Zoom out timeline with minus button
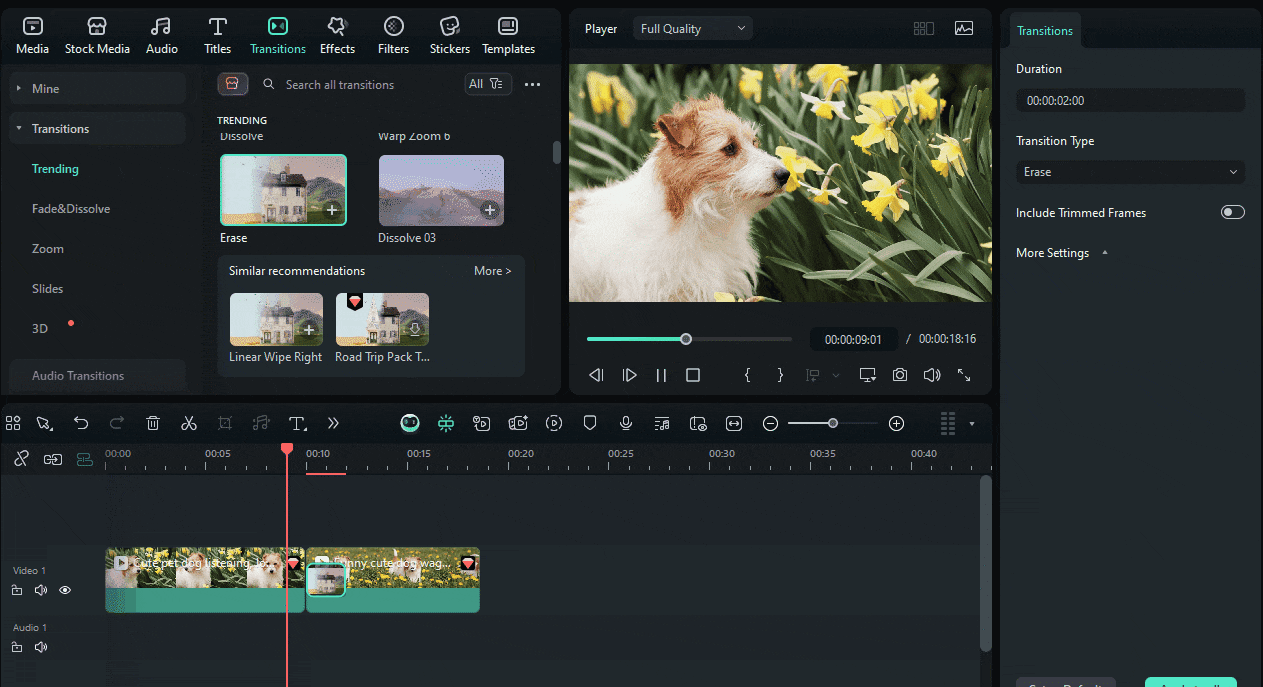Screen dimensions: 1263x687 770,423
